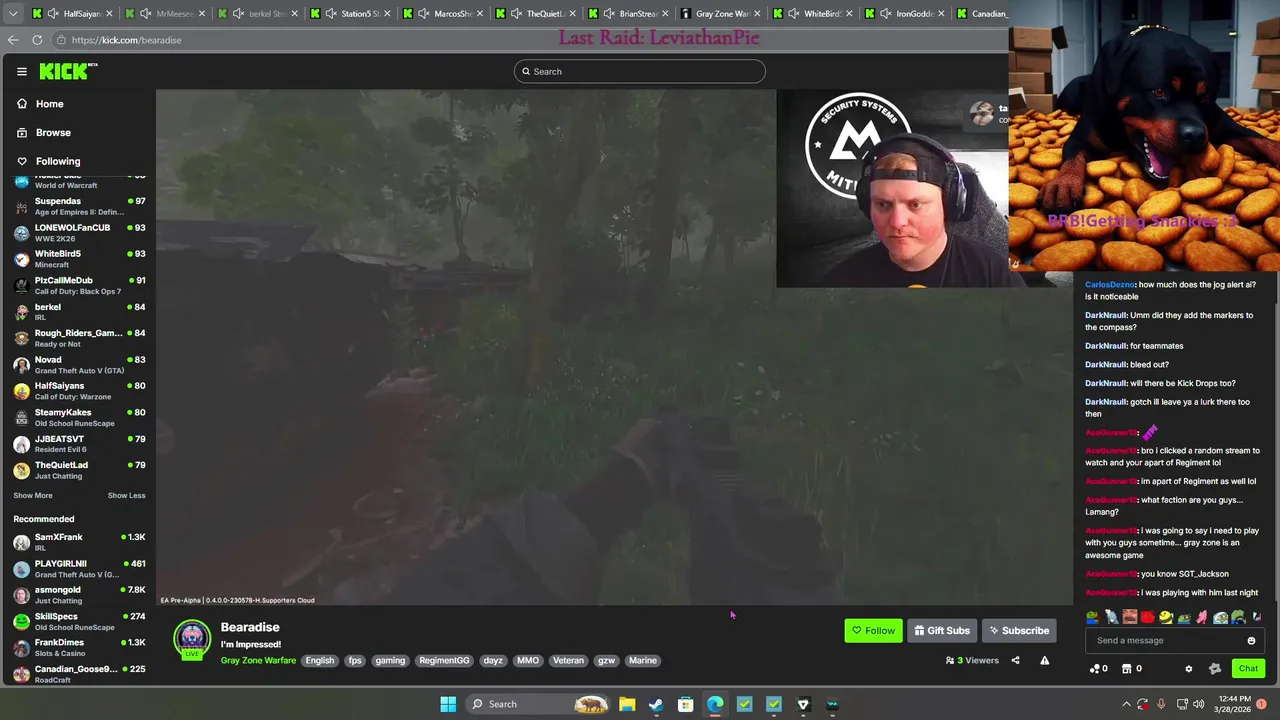
Task: Subscribe to Bearadise channel
Action: pos(1019,630)
